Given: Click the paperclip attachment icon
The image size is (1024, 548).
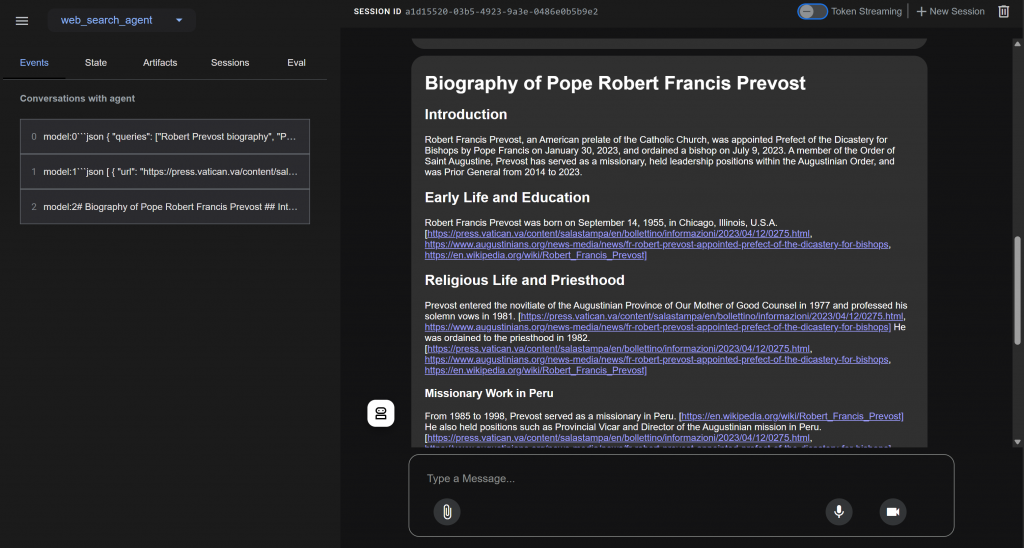Looking at the screenshot, I should tap(447, 511).
